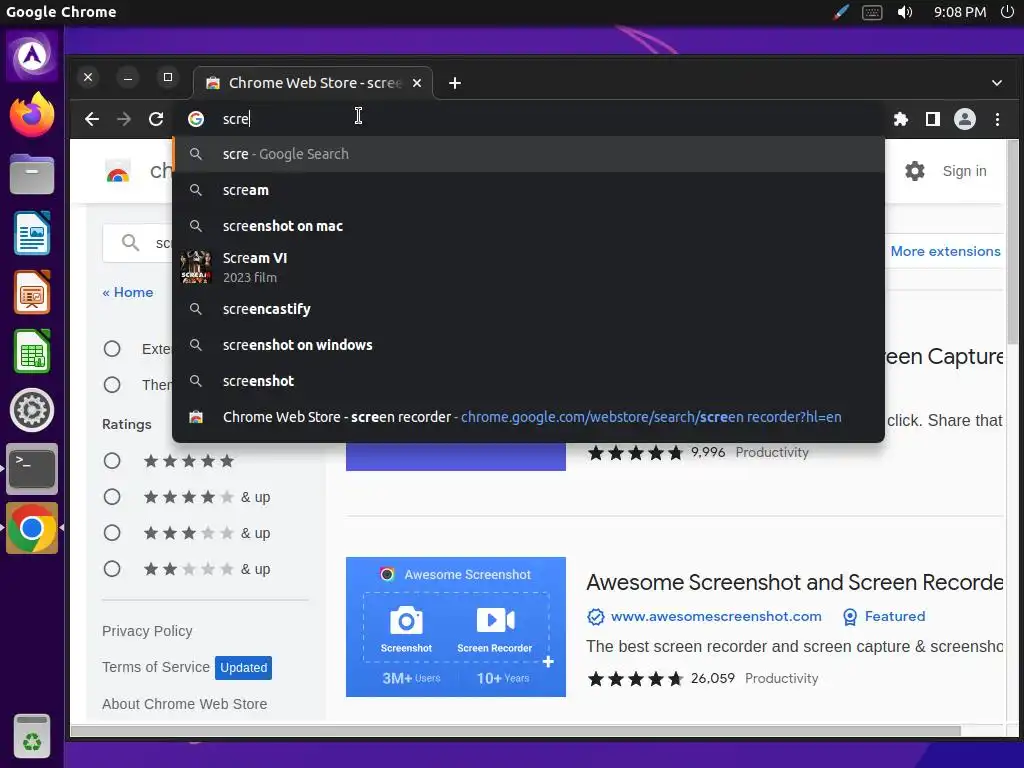Select three stars & up filter

tap(112, 533)
